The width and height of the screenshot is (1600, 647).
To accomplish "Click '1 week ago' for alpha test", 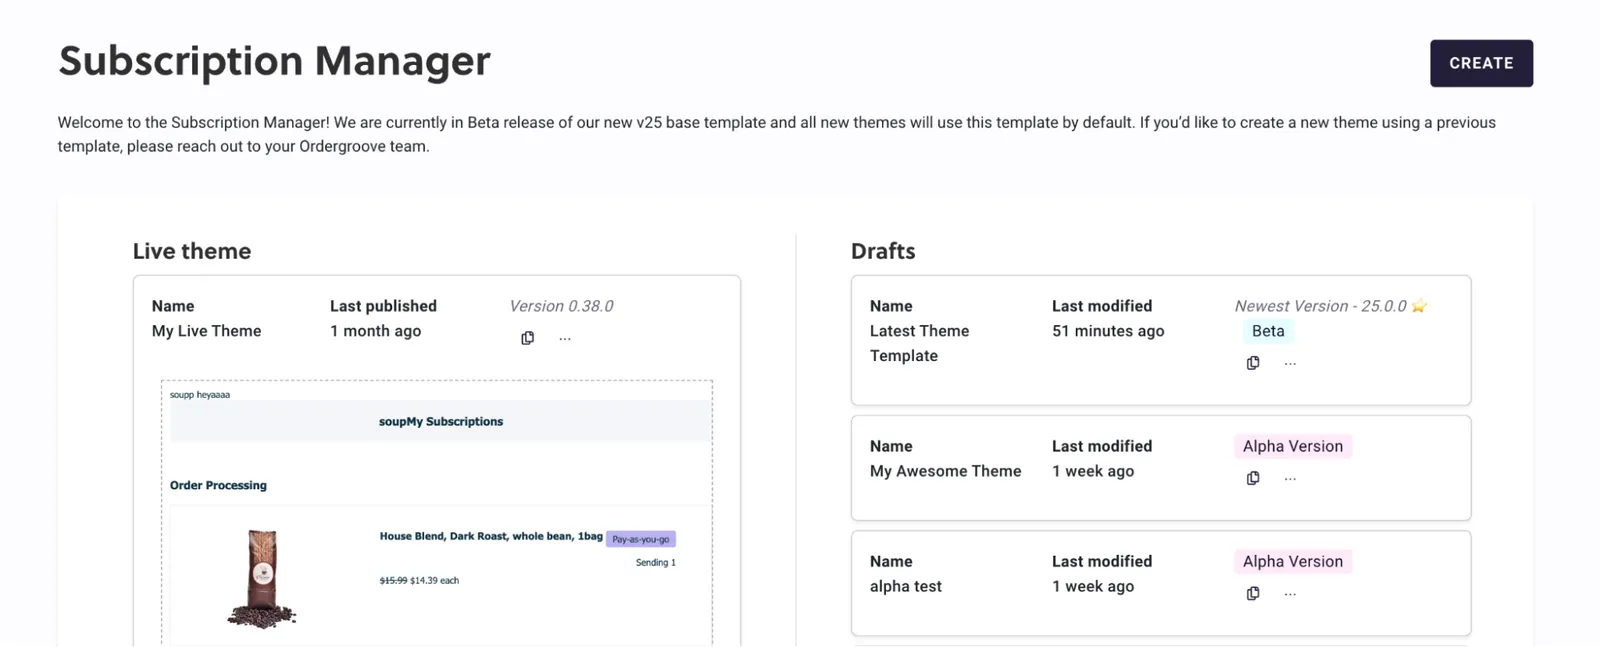I will (x=1093, y=586).
